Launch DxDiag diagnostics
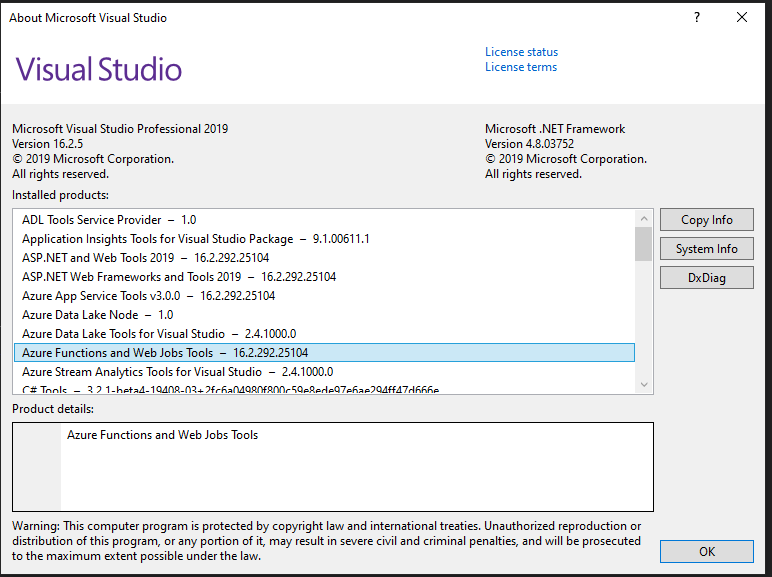 [x=707, y=278]
